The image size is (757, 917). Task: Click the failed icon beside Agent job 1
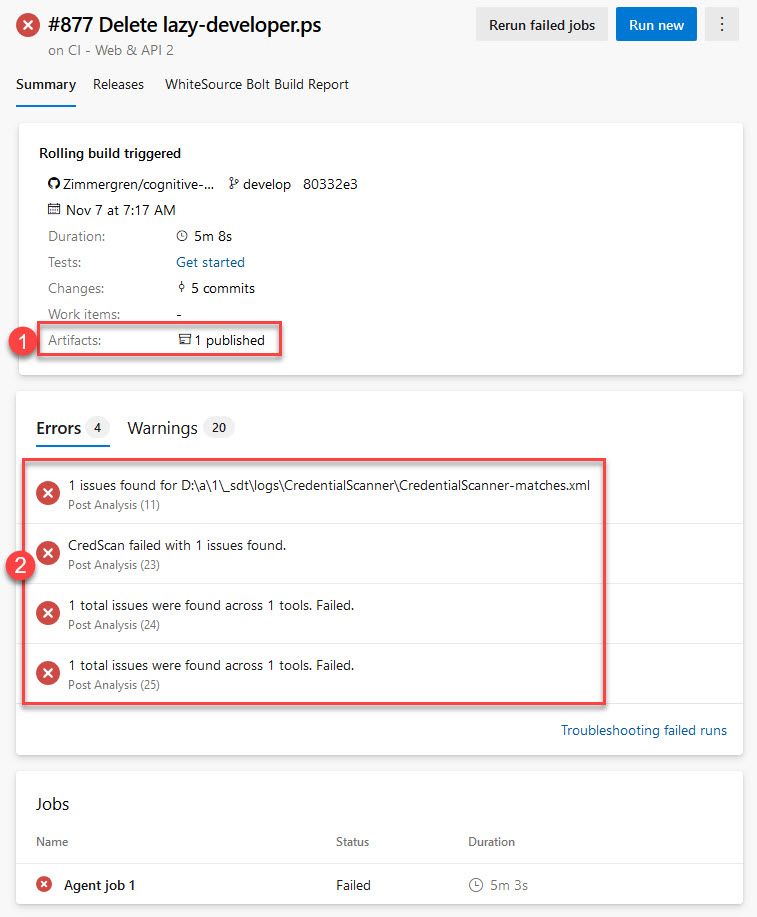click(x=44, y=885)
